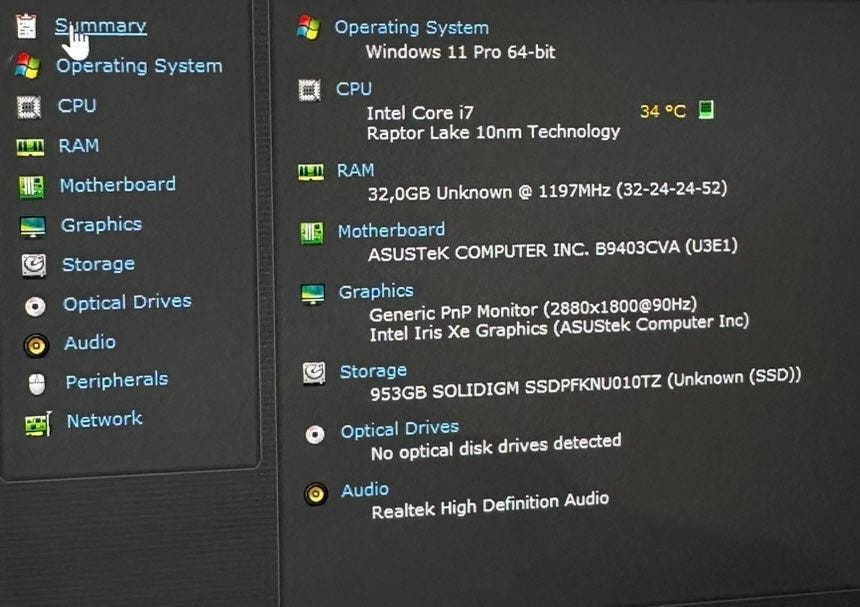Click the Motherboard heading link in summary
Image resolution: width=860 pixels, height=607 pixels.
point(392,230)
